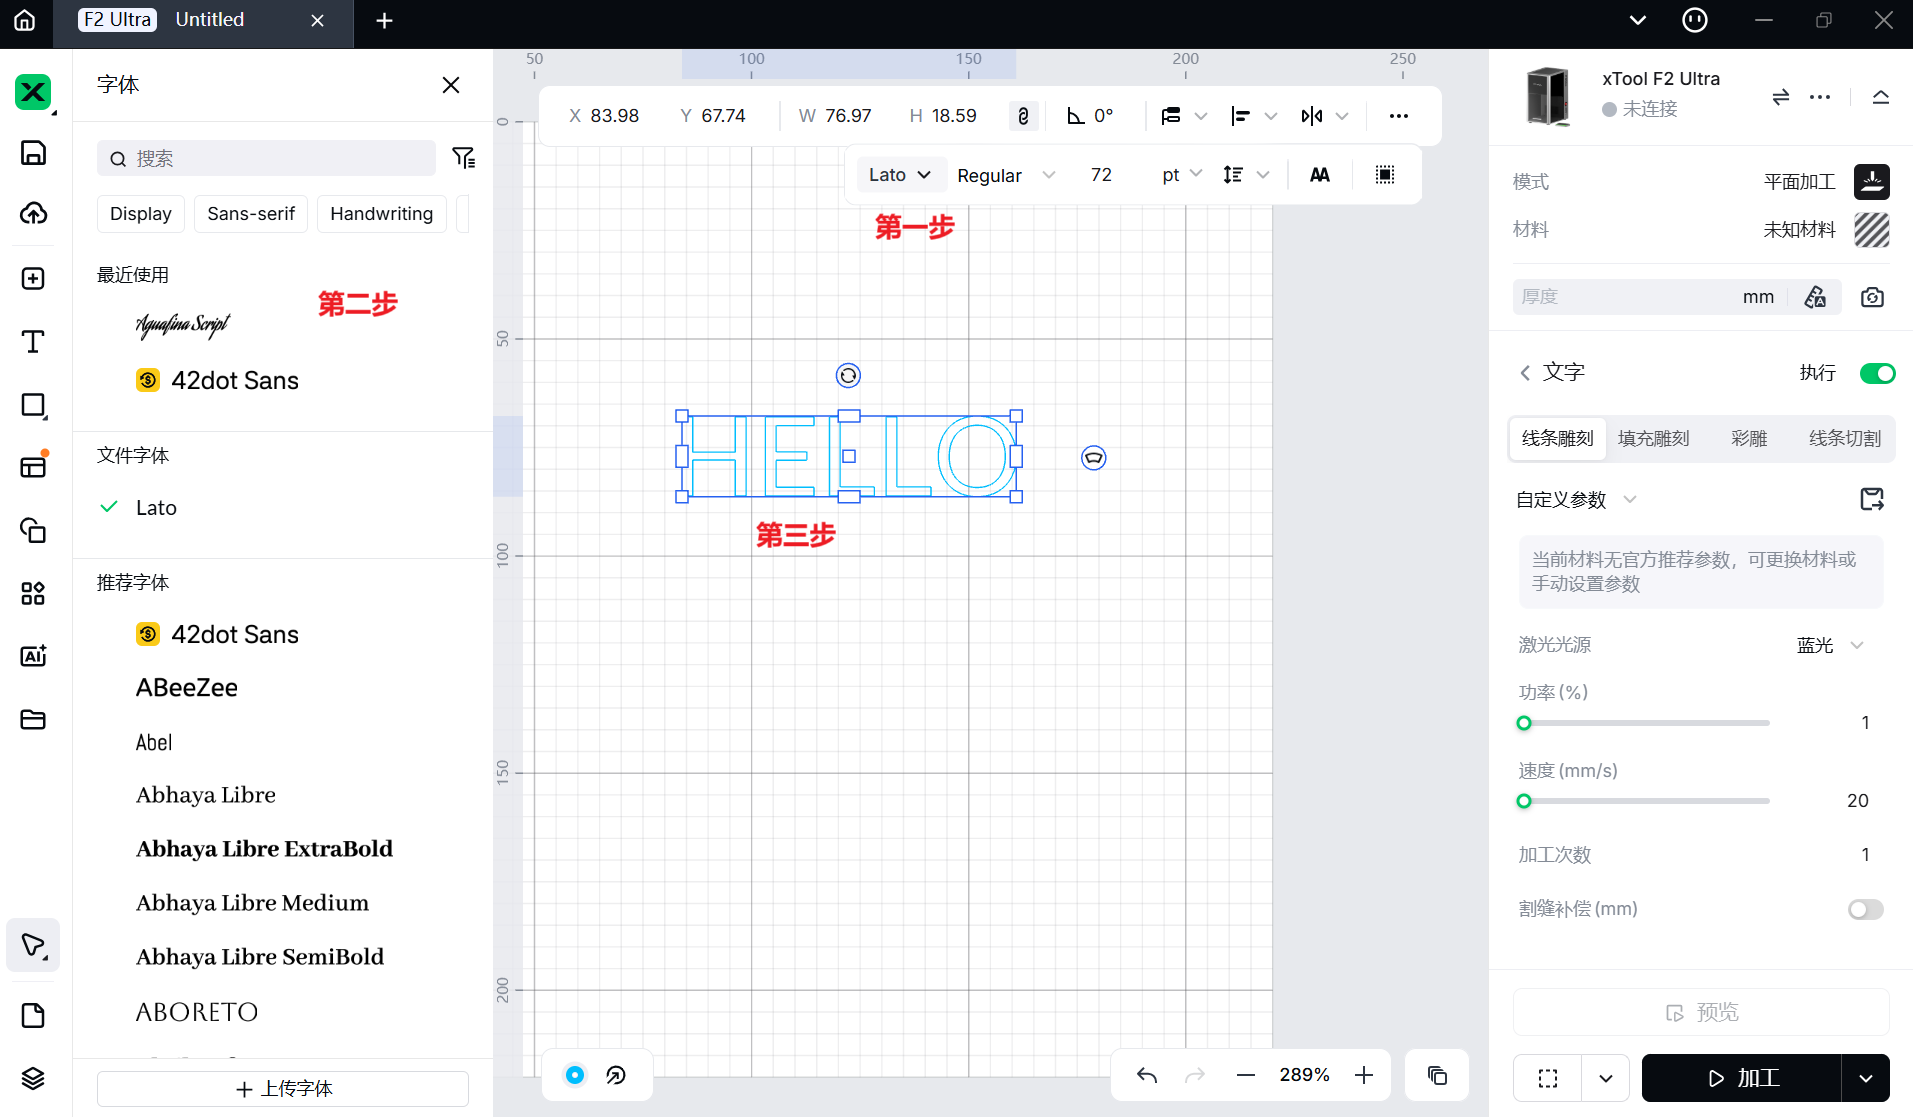Switch to the 填充雕刻 tab

click(1653, 439)
